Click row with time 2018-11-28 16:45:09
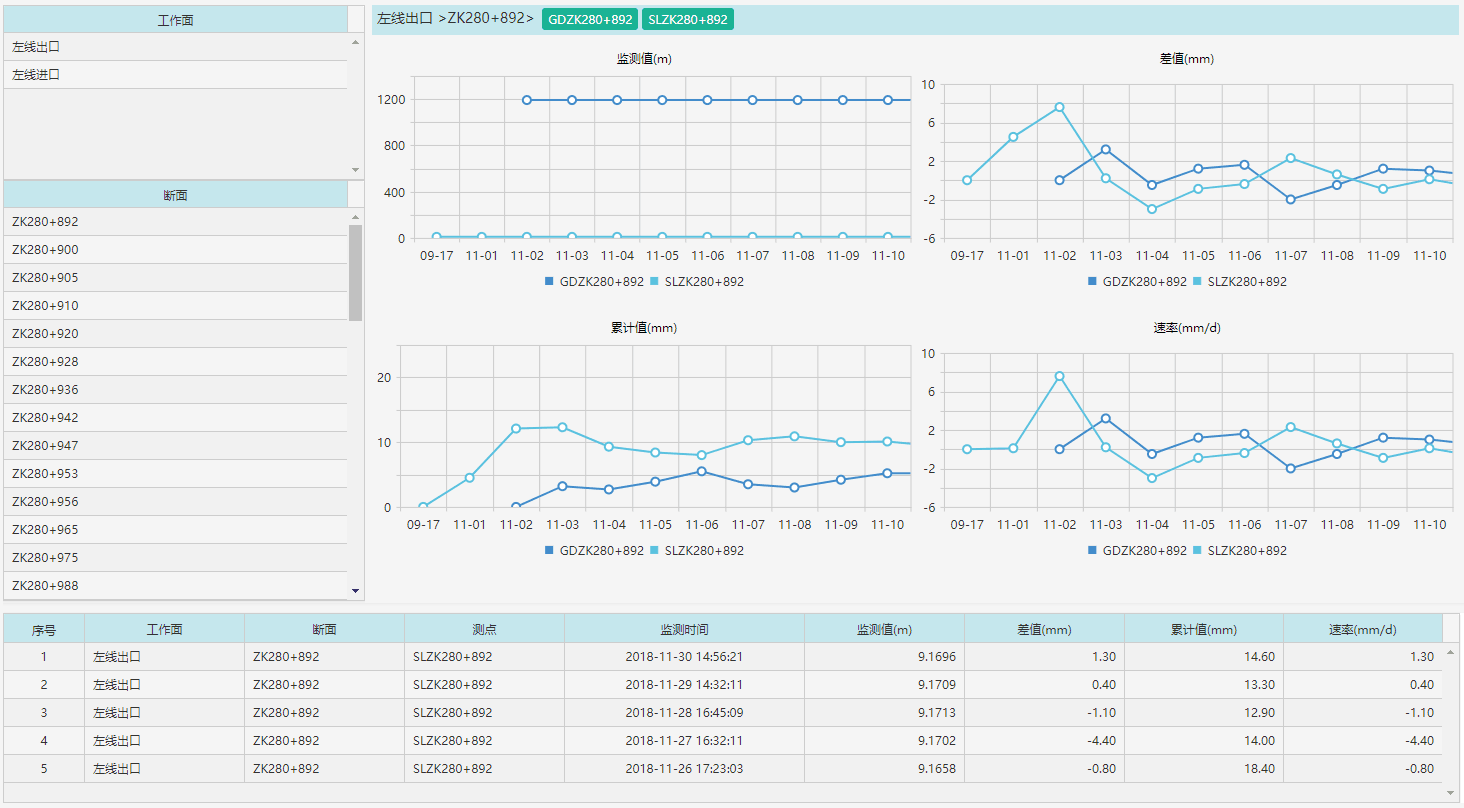The height and width of the screenshot is (808, 1464). tap(723, 713)
